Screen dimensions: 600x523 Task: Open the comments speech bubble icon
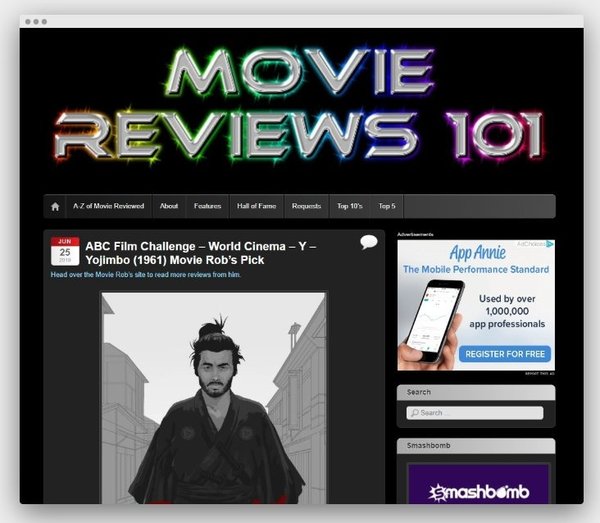pos(368,243)
